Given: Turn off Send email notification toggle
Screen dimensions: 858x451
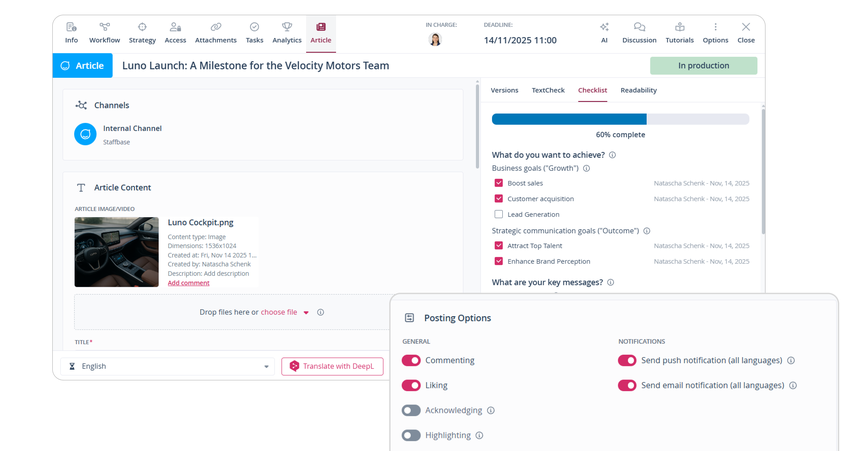Looking at the screenshot, I should pyautogui.click(x=627, y=385).
